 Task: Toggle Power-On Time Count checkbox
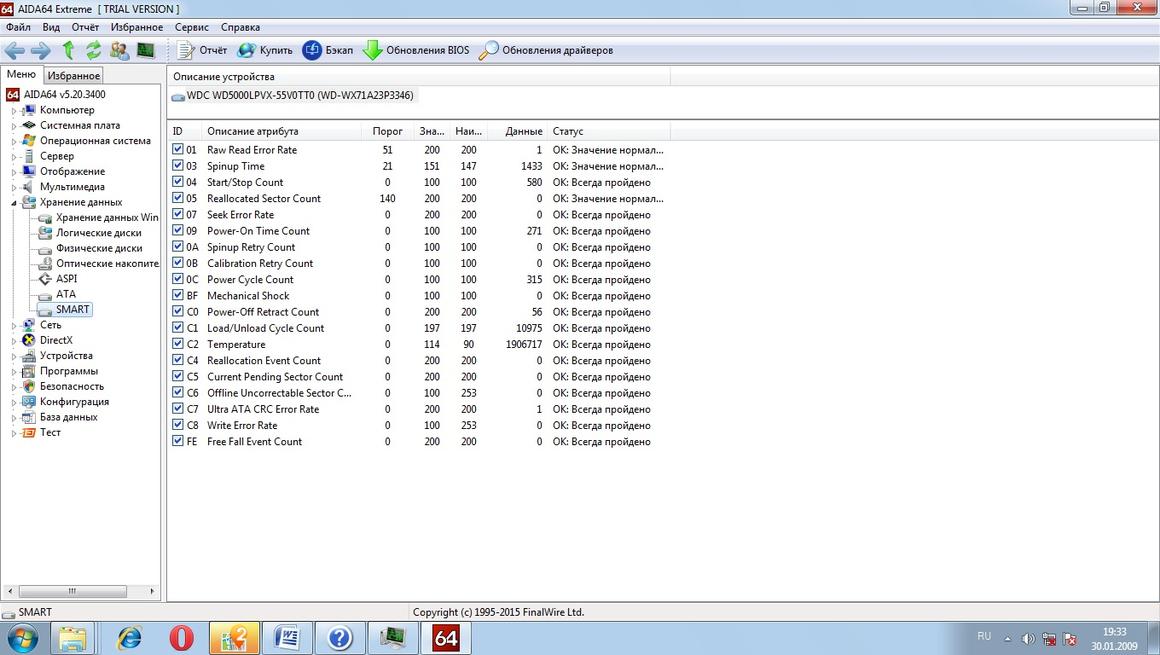178,230
